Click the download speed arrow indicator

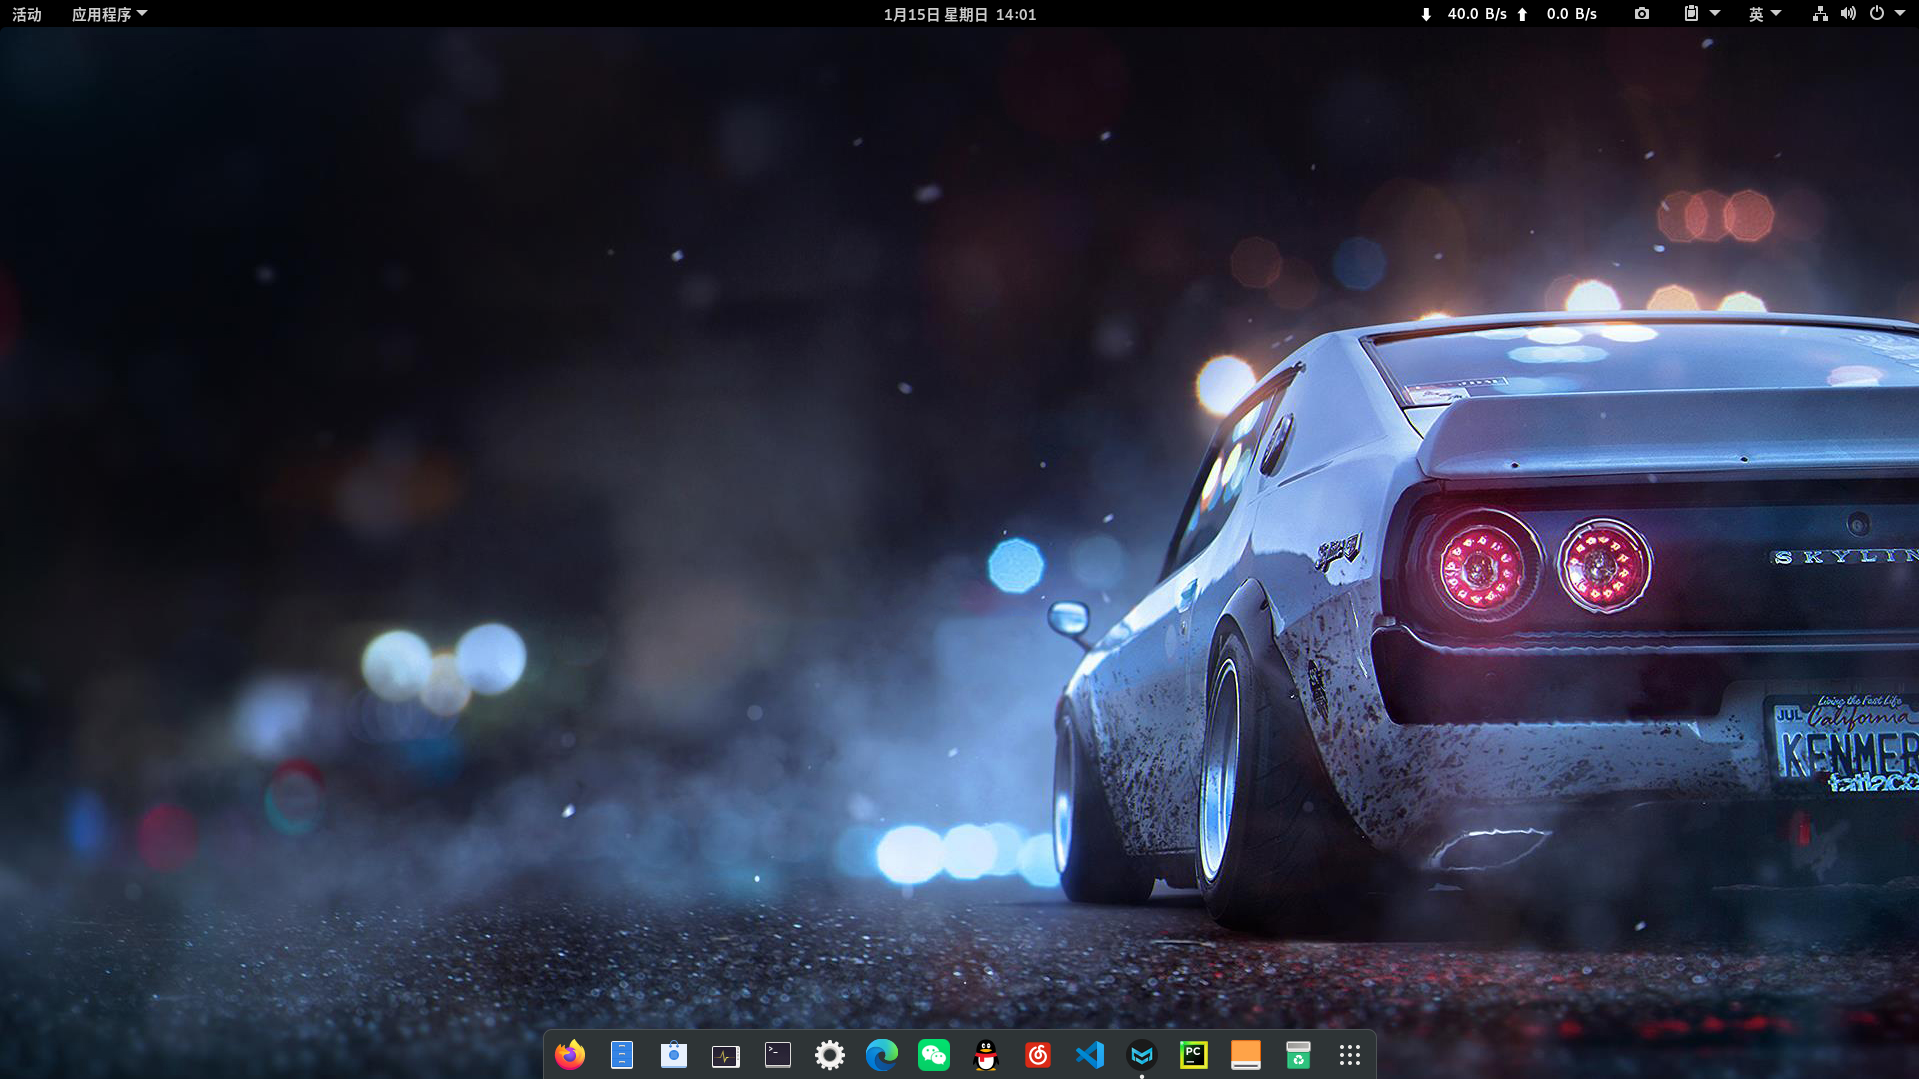(x=1426, y=14)
